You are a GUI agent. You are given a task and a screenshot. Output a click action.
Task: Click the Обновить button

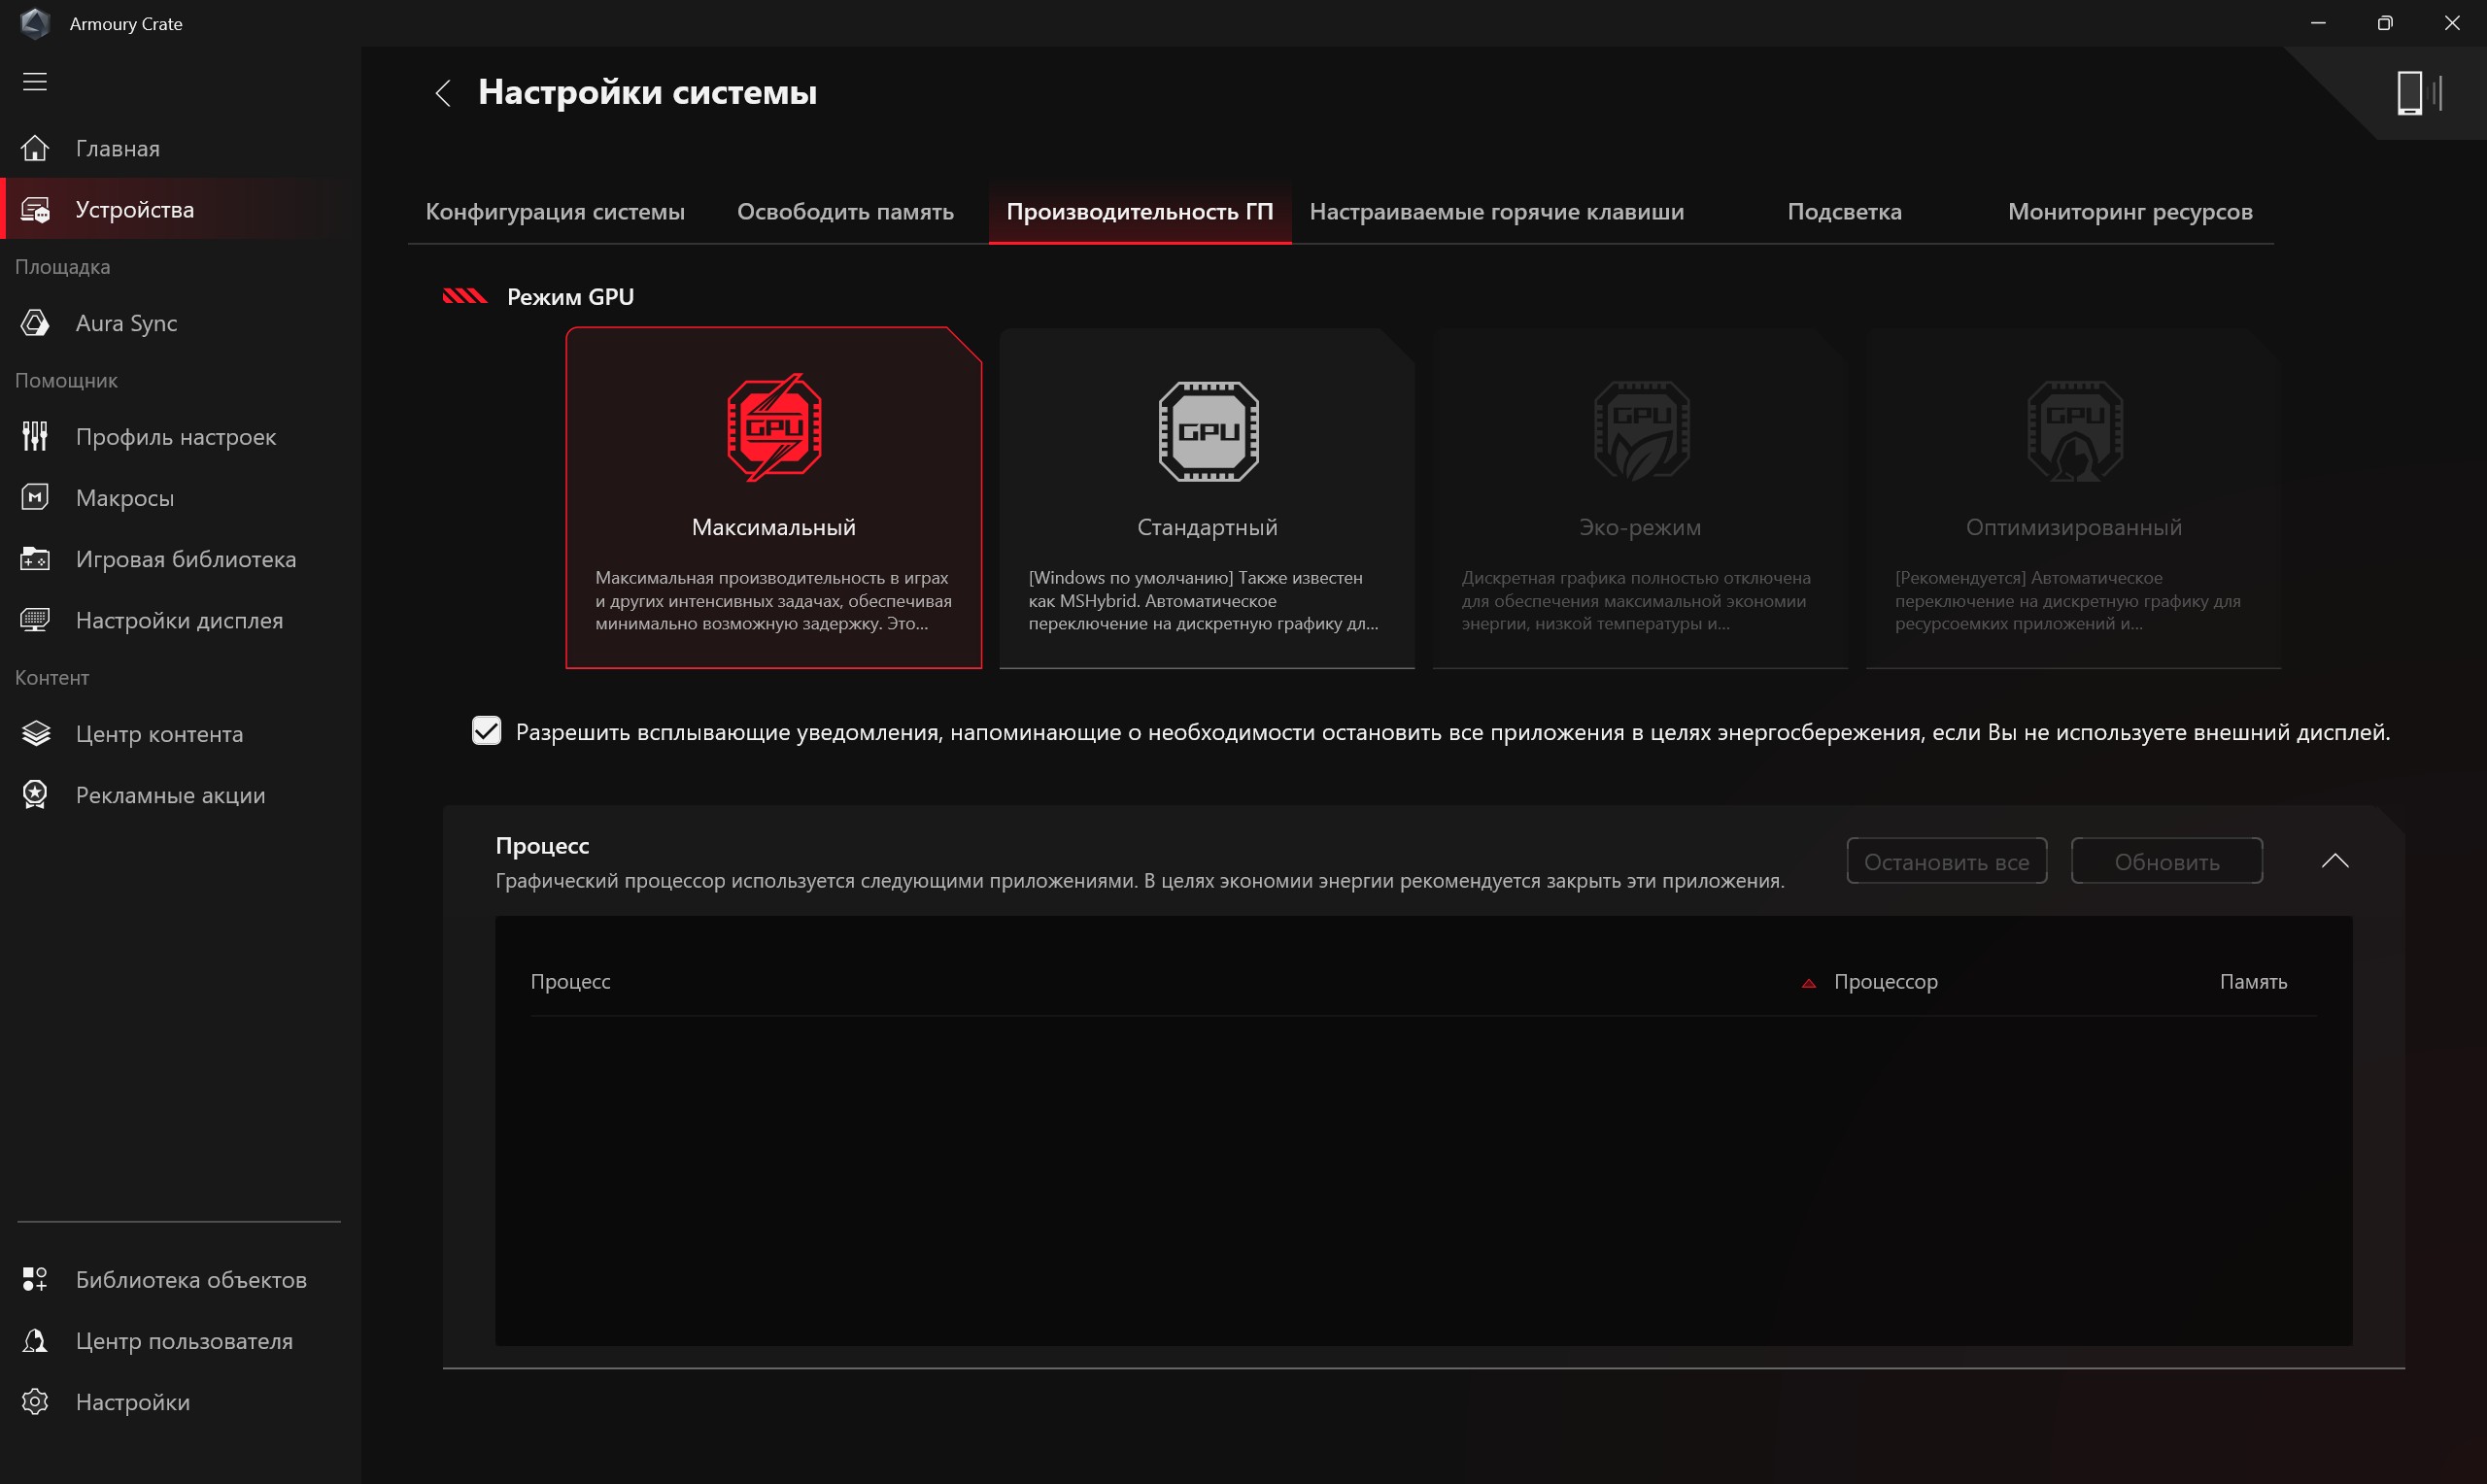tap(2166, 861)
